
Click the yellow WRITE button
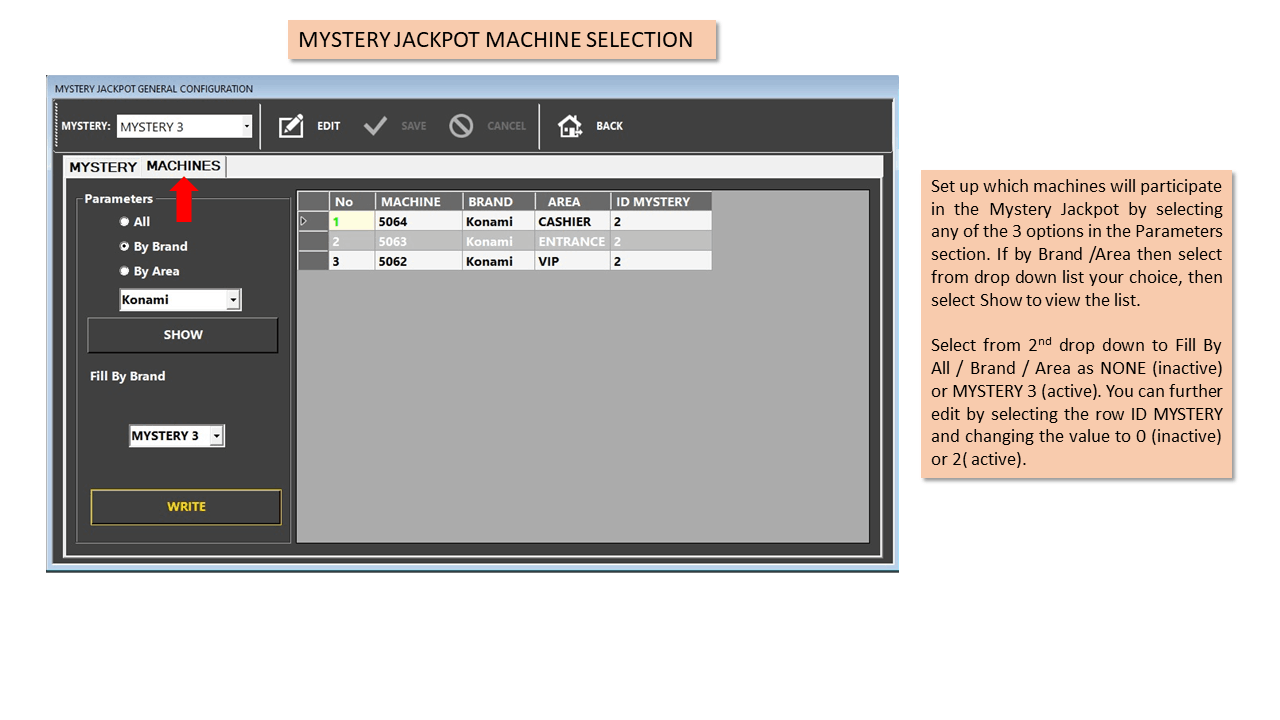(186, 507)
